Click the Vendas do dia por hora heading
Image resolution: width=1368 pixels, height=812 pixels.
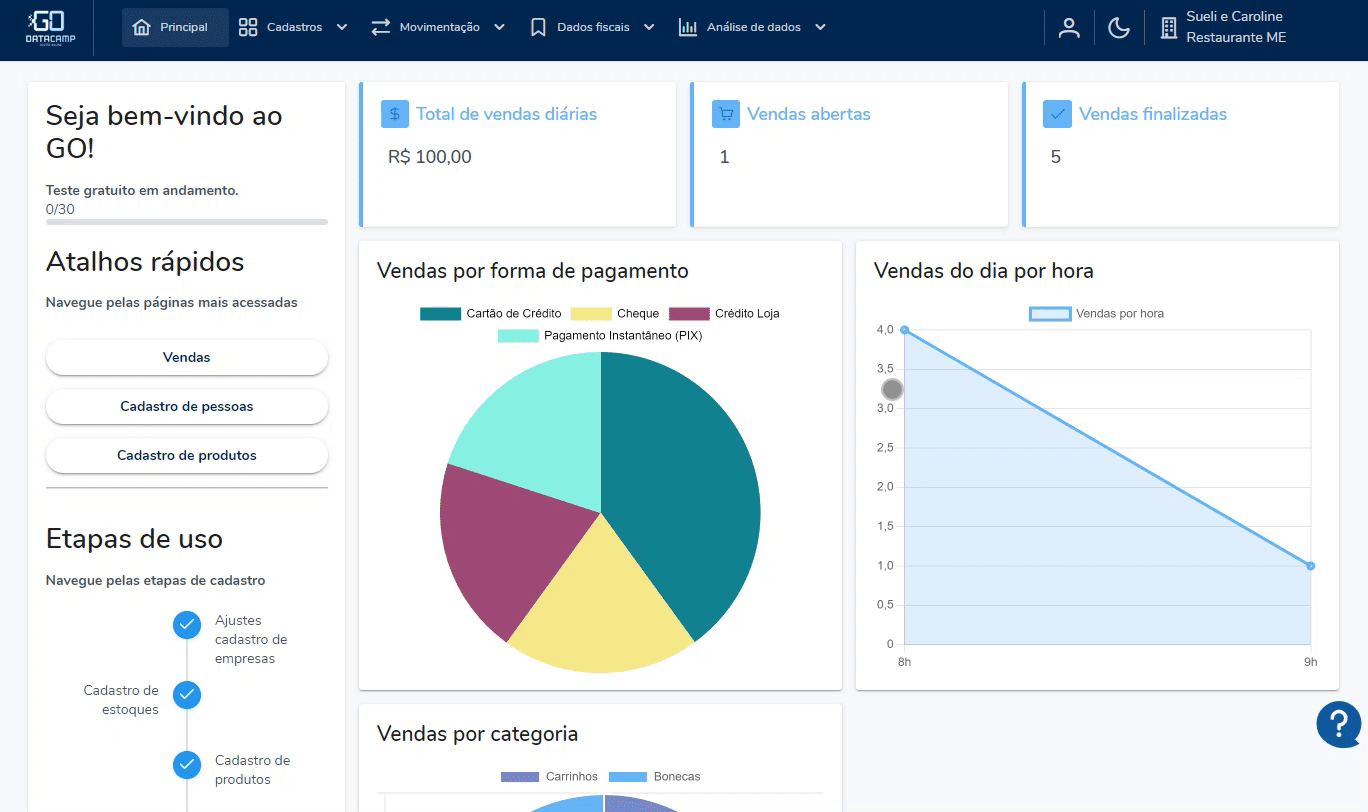(x=984, y=271)
